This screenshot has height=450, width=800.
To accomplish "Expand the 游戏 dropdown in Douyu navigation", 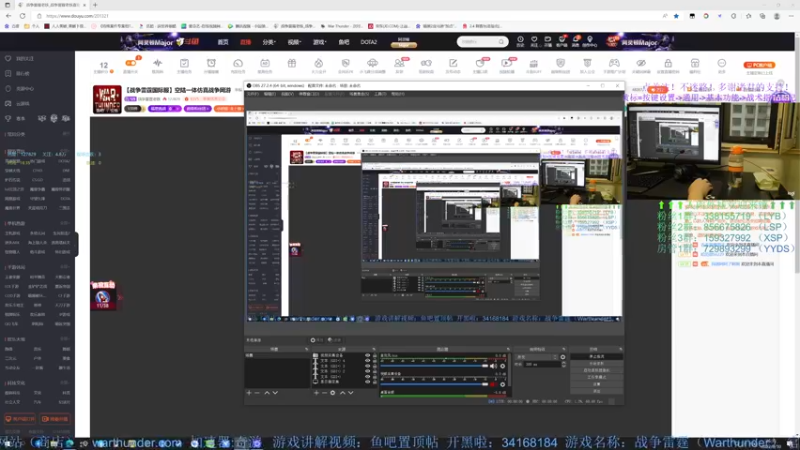I will point(319,42).
